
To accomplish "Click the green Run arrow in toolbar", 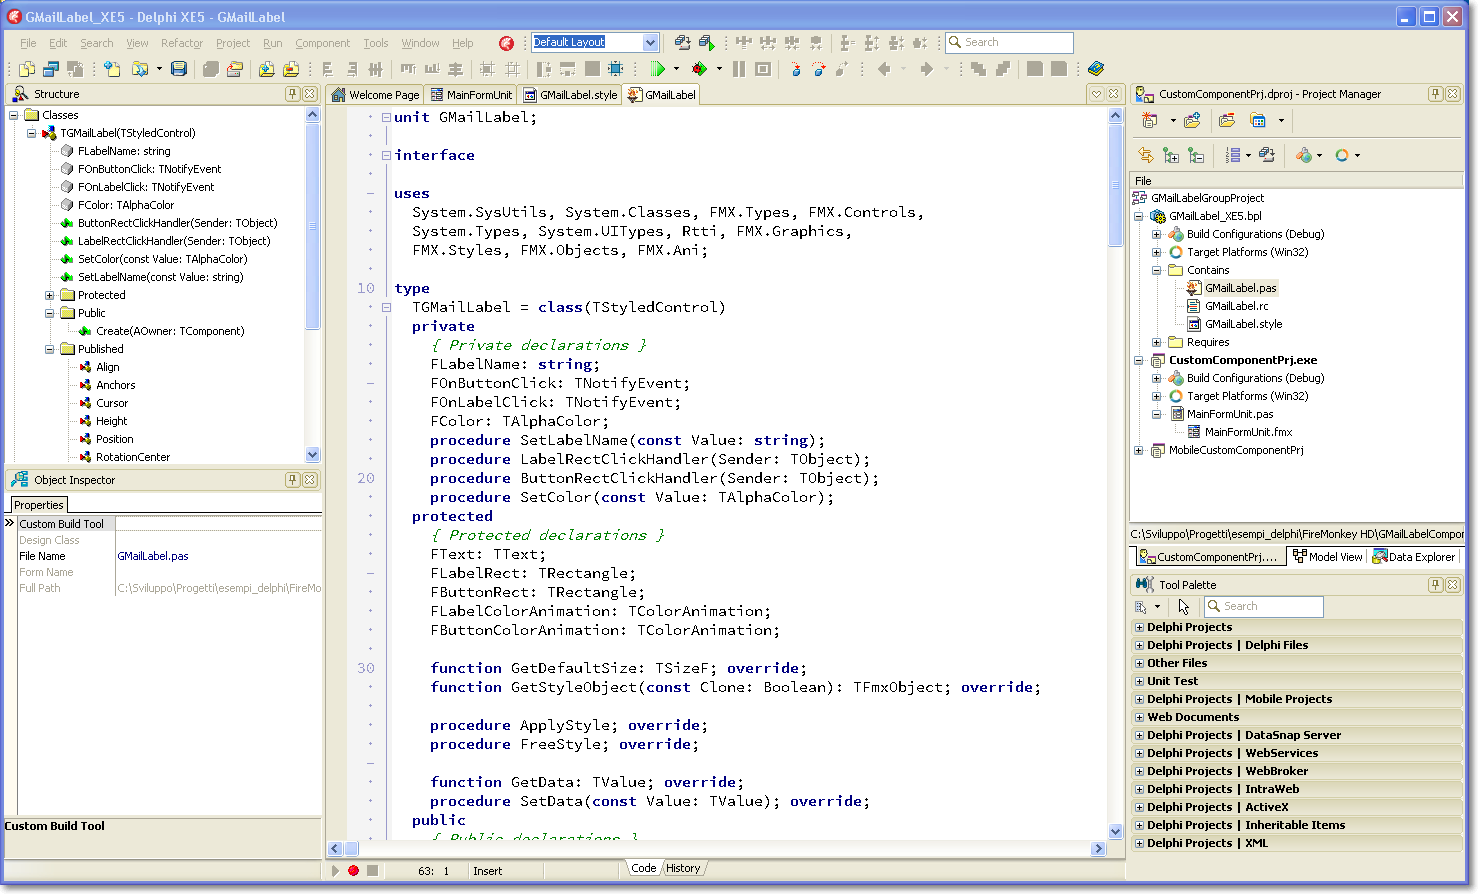I will point(658,69).
